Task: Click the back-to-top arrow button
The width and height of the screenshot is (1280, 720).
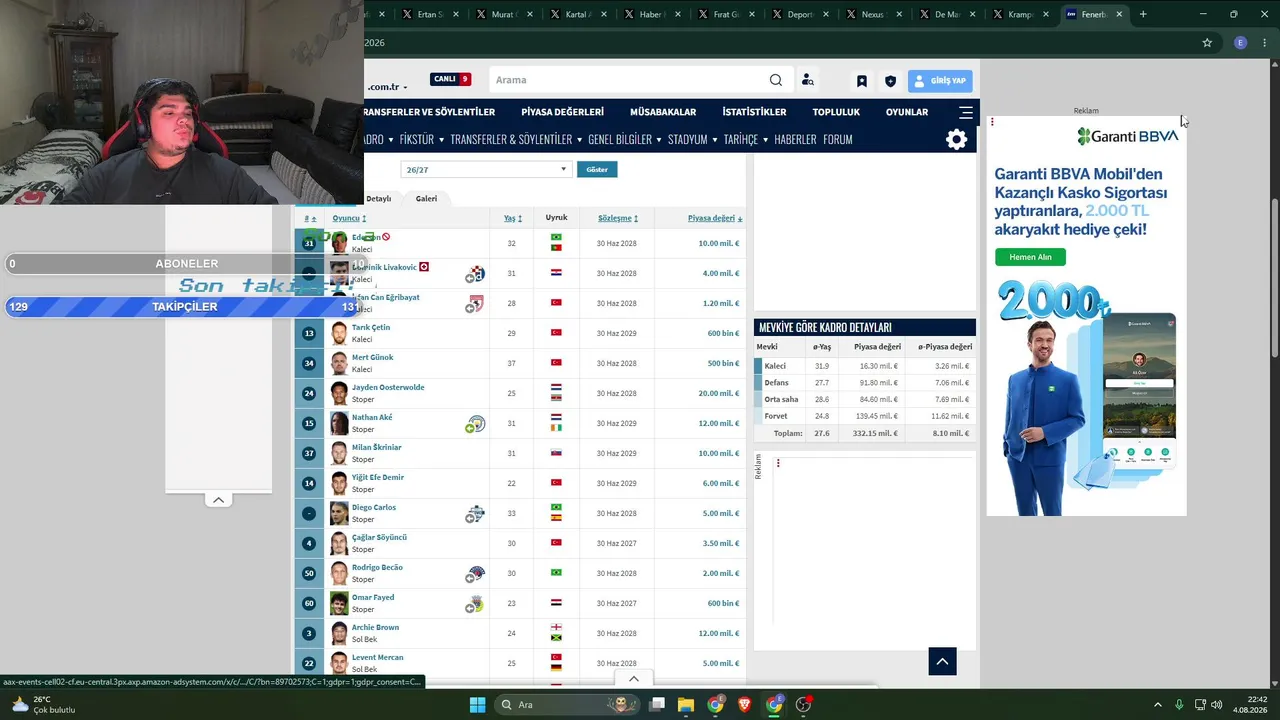Action: 942,661
